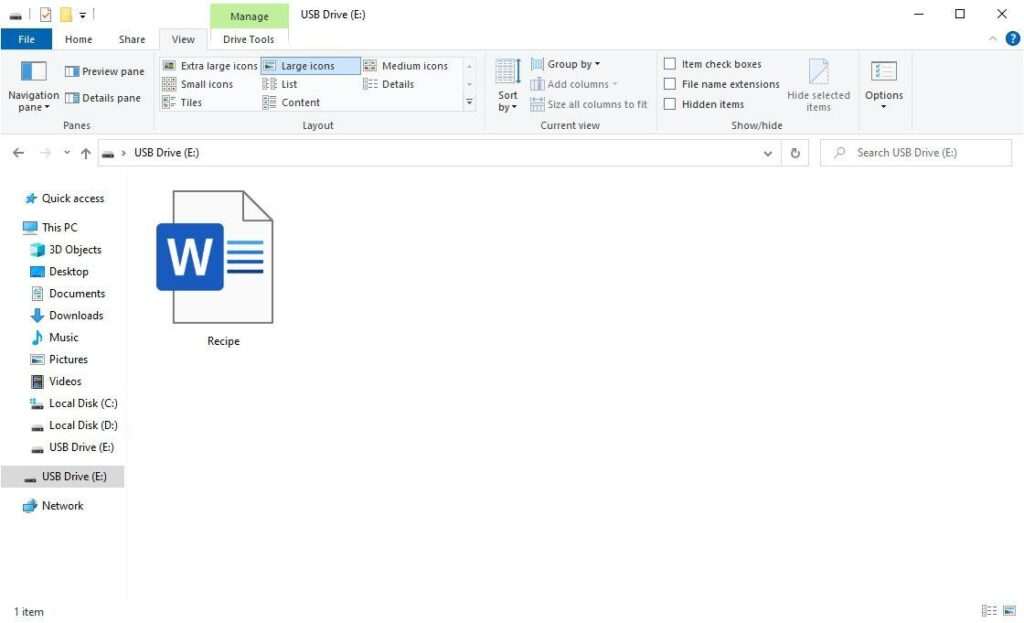Screen dimensions: 1024x623
Task: Open the Documents folder
Action: click(x=68, y=294)
